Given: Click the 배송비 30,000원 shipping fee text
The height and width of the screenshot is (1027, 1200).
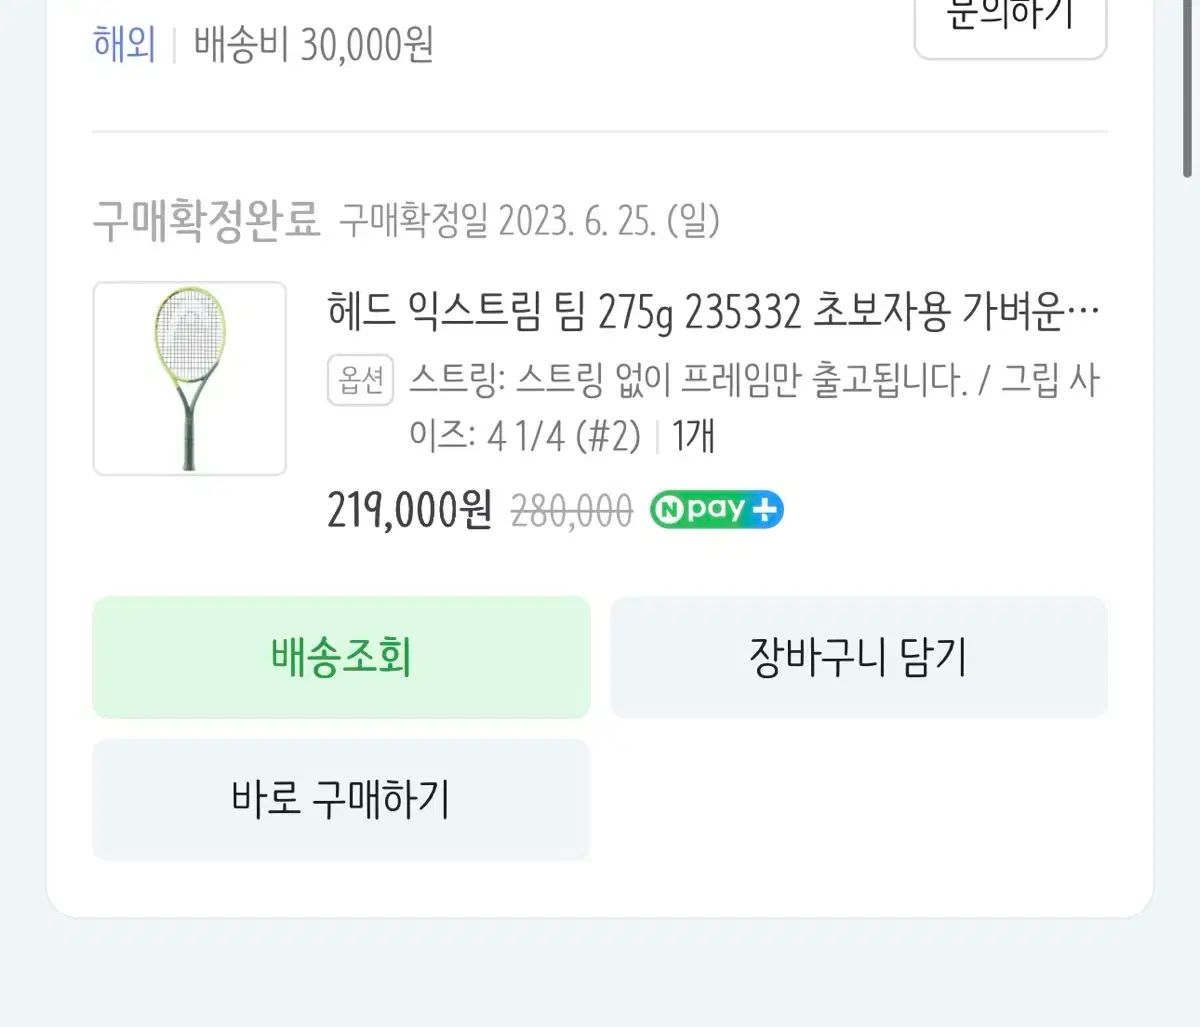Looking at the screenshot, I should pyautogui.click(x=313, y=45).
